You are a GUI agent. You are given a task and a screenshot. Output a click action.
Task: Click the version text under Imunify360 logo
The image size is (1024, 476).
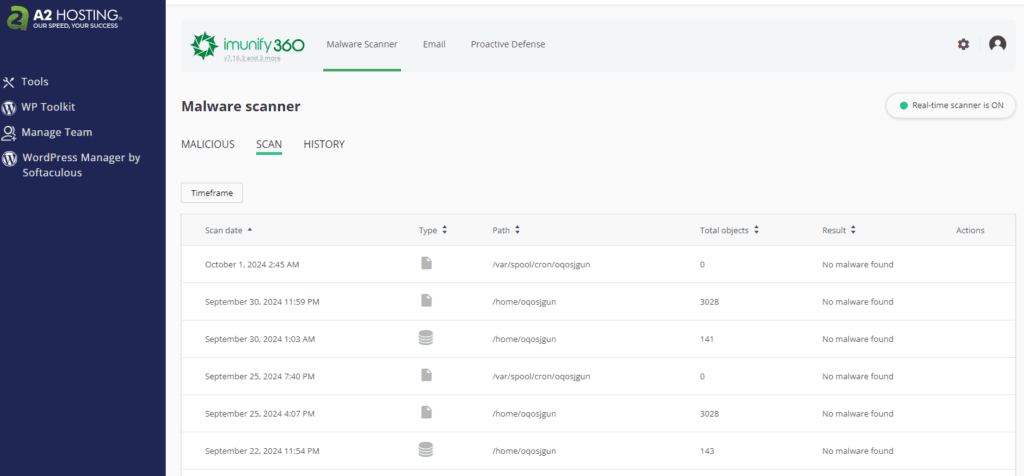pyautogui.click(x=252, y=58)
